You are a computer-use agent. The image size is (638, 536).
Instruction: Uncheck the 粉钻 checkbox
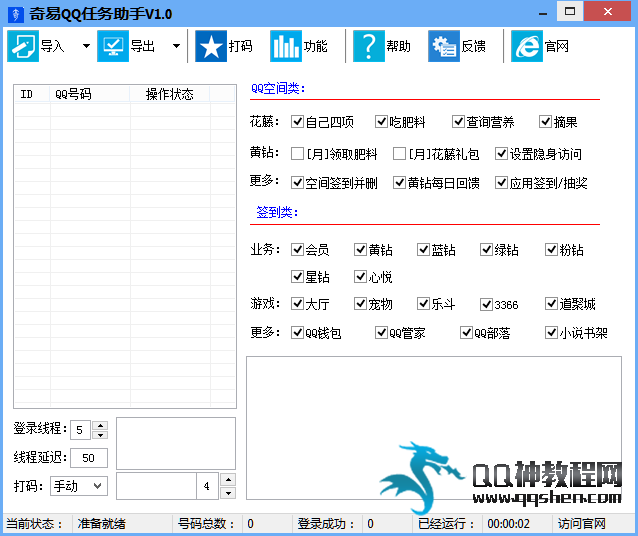click(551, 249)
